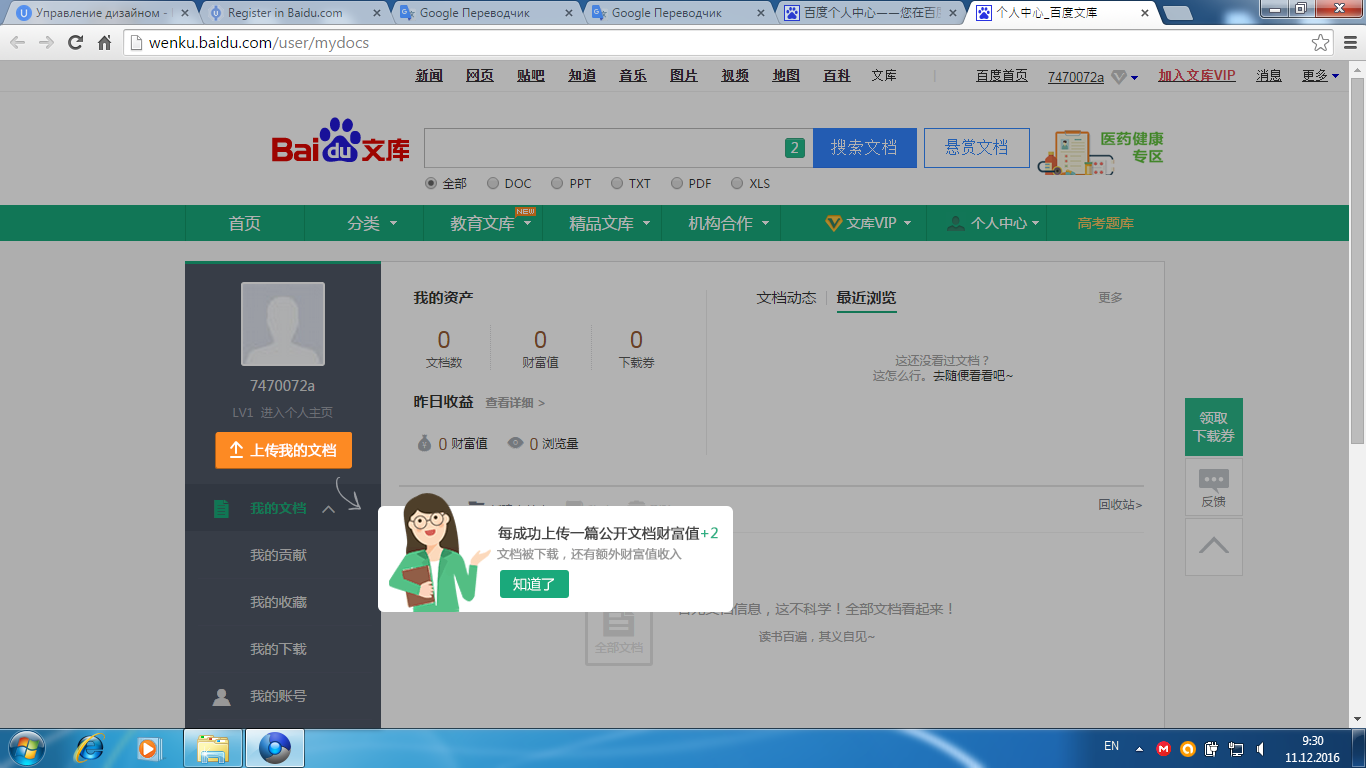This screenshot has height=768, width=1366.
Task: Select the DOC radio button
Action: (493, 183)
